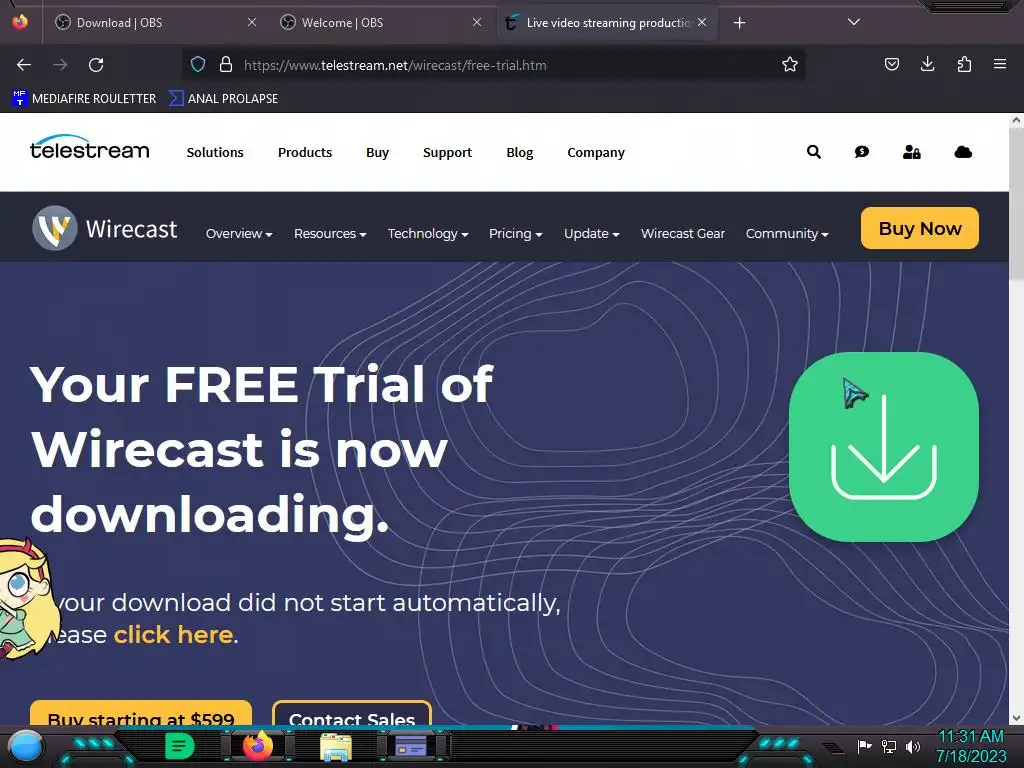Open the user account login icon
The width and height of the screenshot is (1024, 768).
point(912,152)
